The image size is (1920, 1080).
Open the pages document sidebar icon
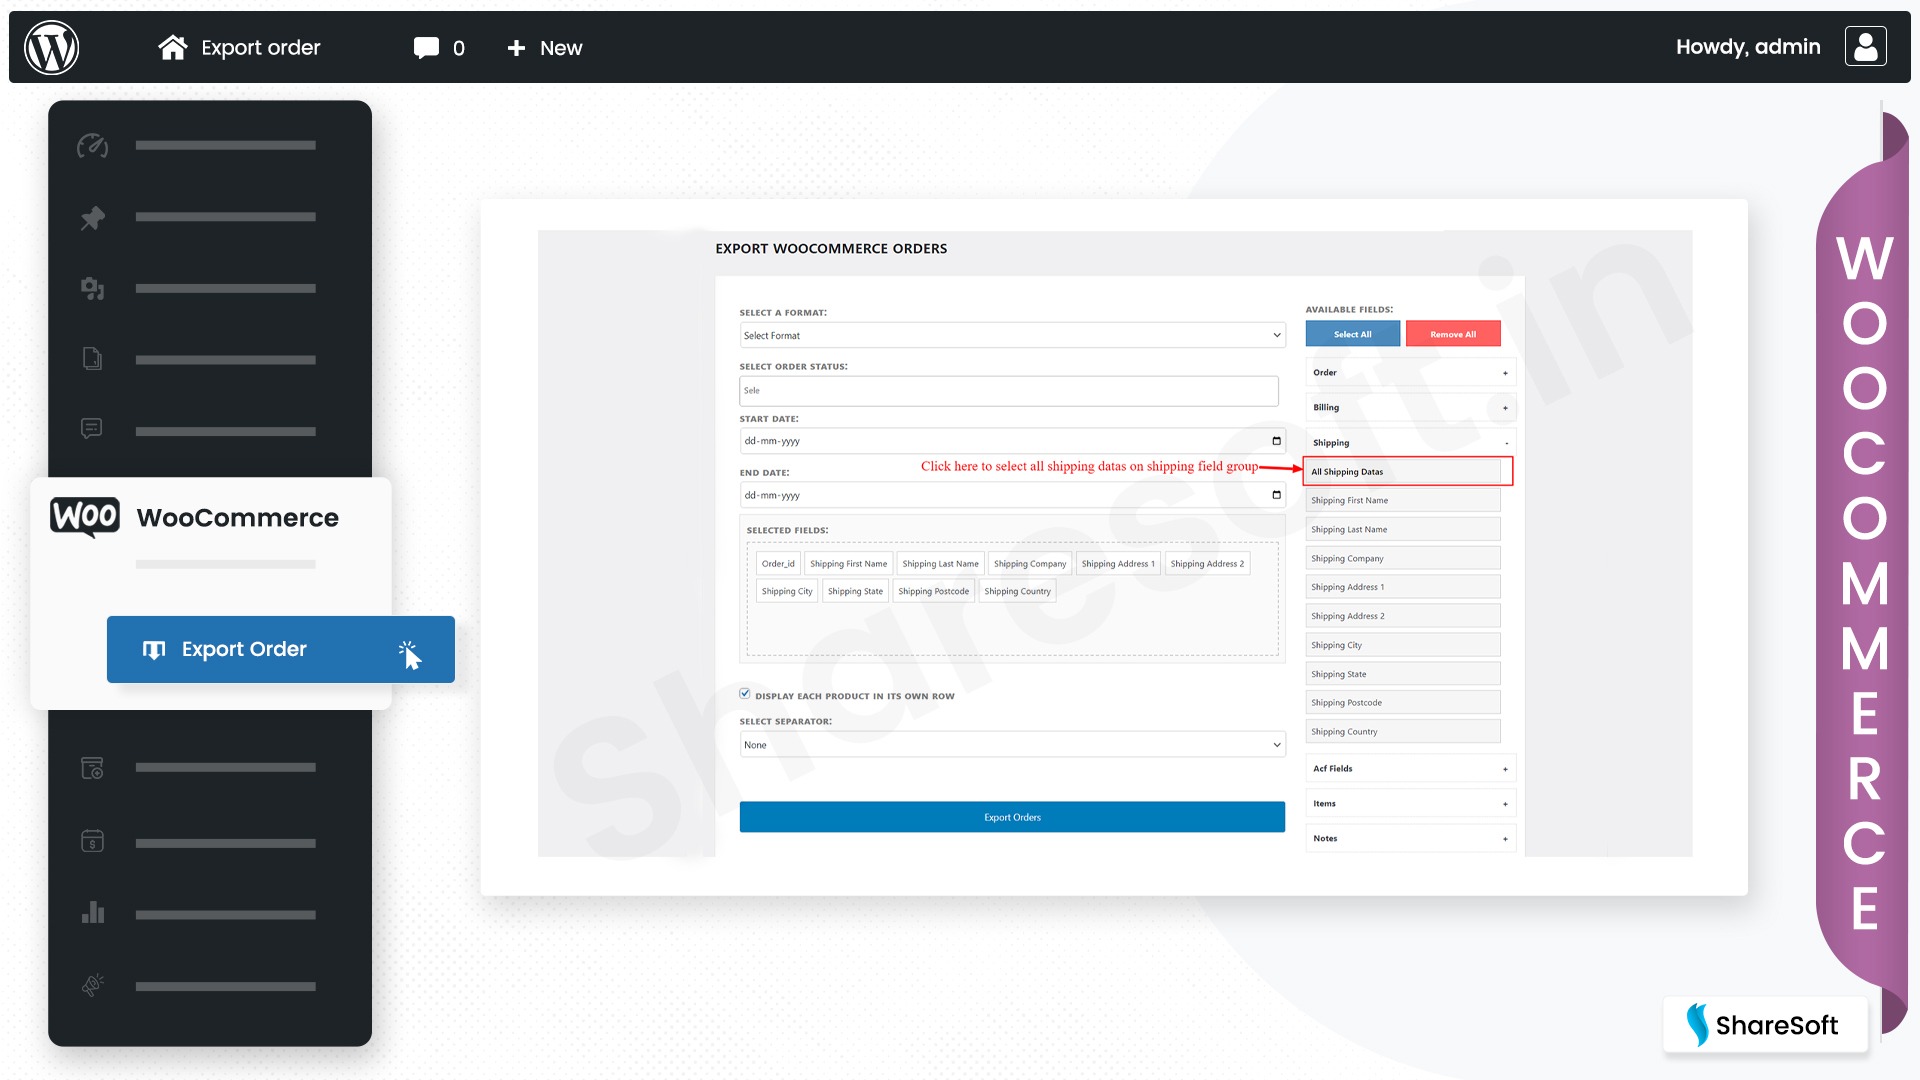coord(92,359)
